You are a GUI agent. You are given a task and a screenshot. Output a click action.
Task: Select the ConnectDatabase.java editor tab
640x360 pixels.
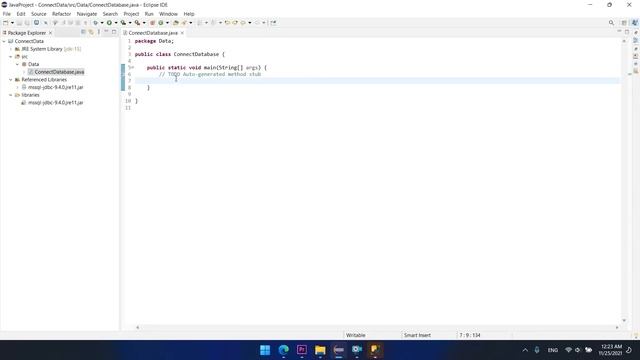click(x=153, y=33)
